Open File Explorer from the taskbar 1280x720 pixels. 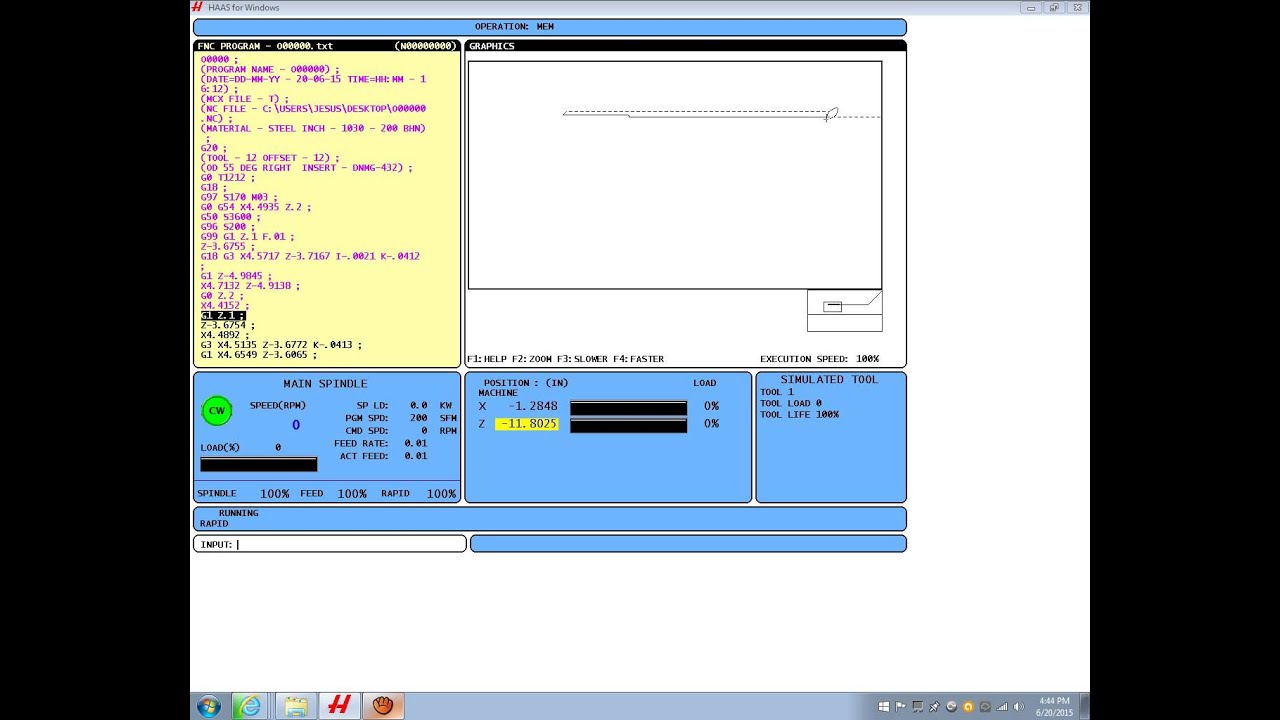(296, 706)
